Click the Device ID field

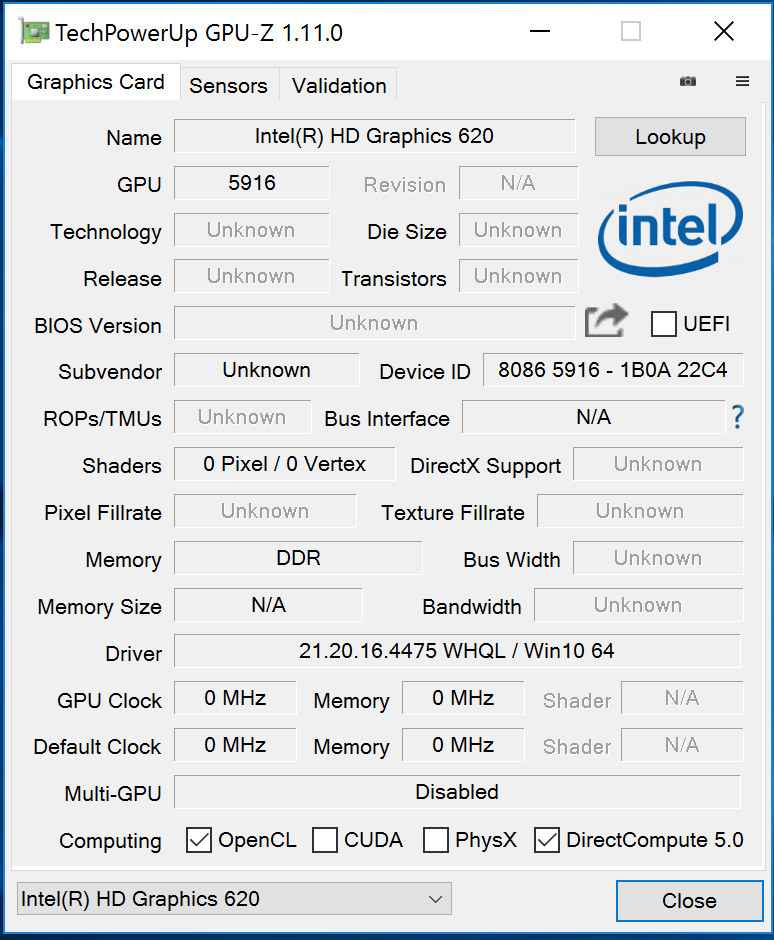(x=612, y=370)
